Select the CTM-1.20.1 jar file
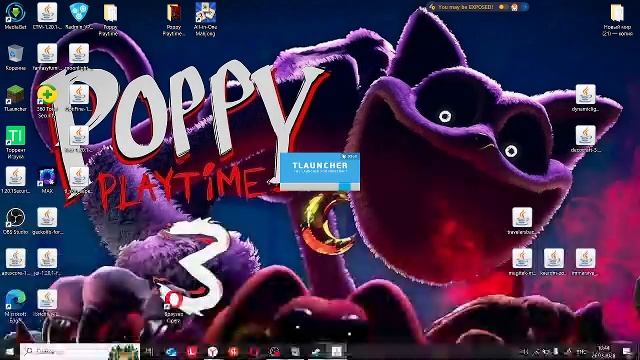 (47, 16)
